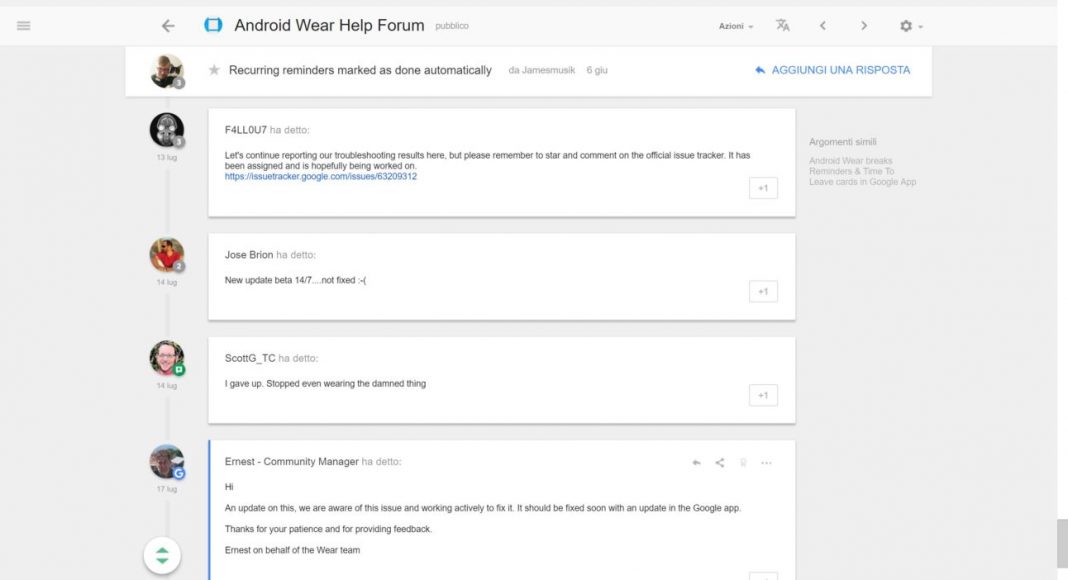Click AGGIUNGI UNA RISPOSTA reply button

coord(832,70)
